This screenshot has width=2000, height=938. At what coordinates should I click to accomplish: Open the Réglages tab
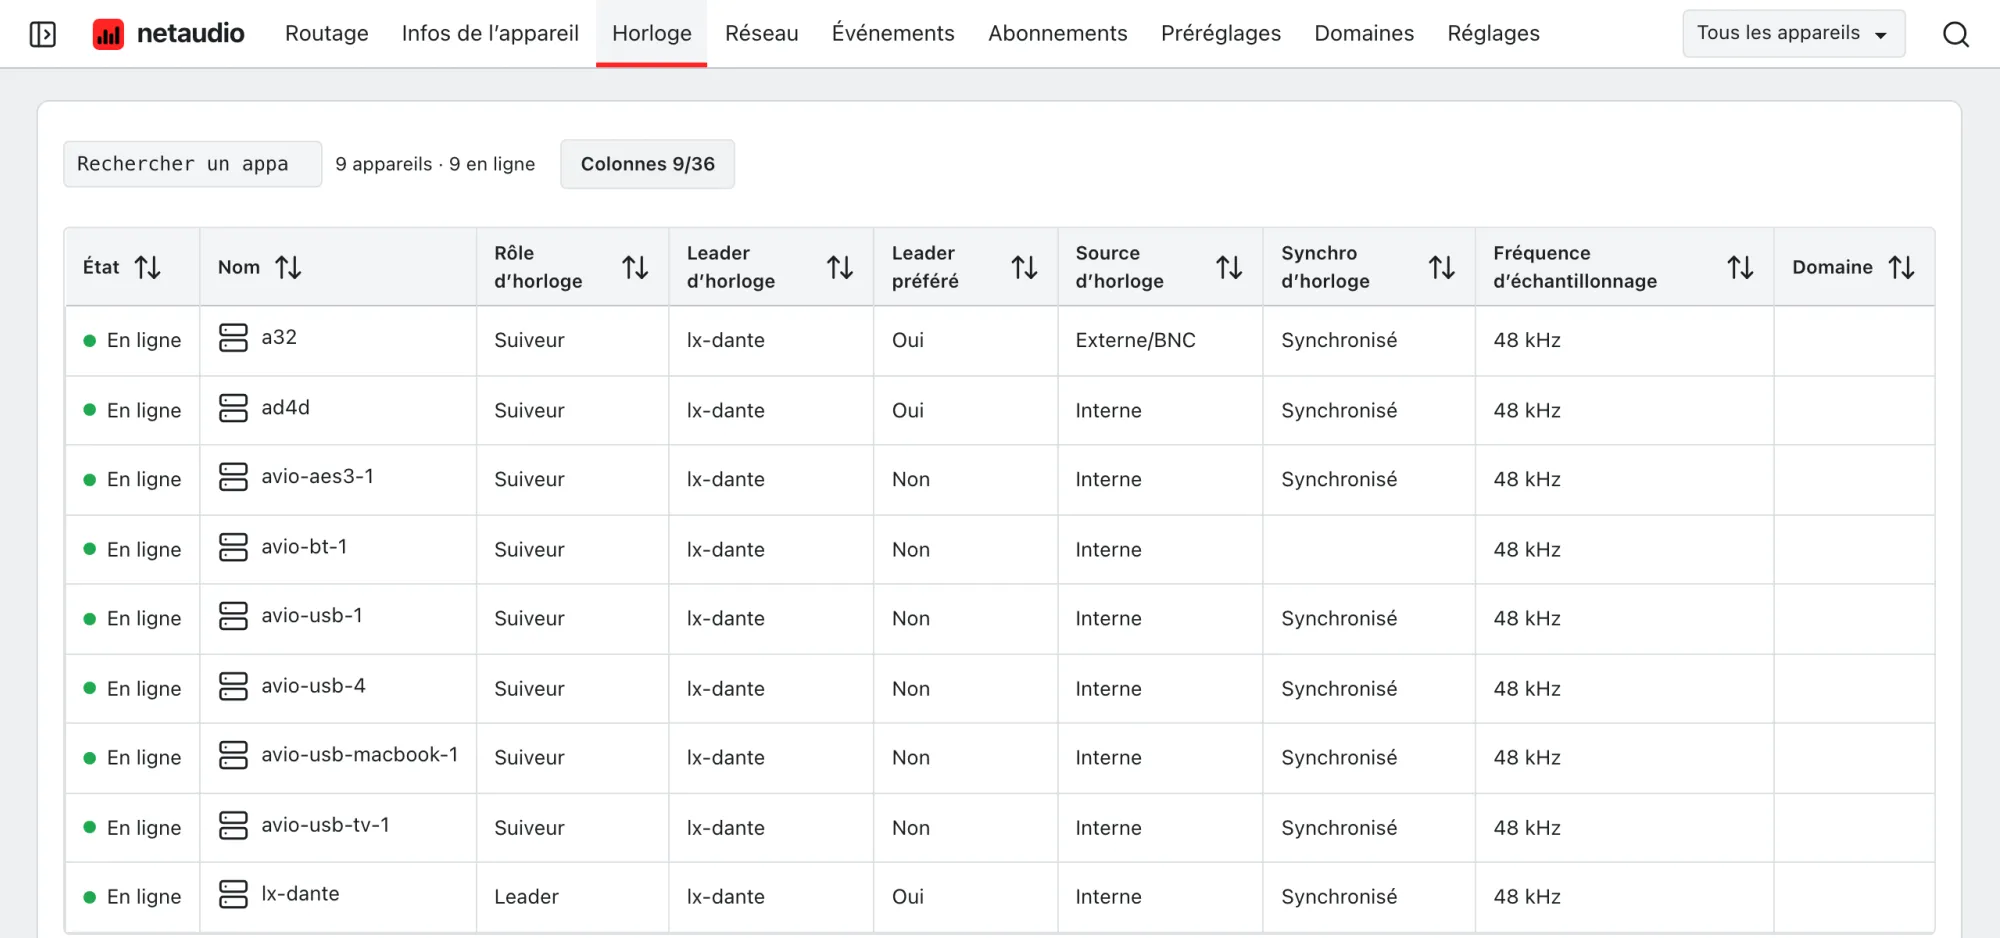click(x=1494, y=33)
